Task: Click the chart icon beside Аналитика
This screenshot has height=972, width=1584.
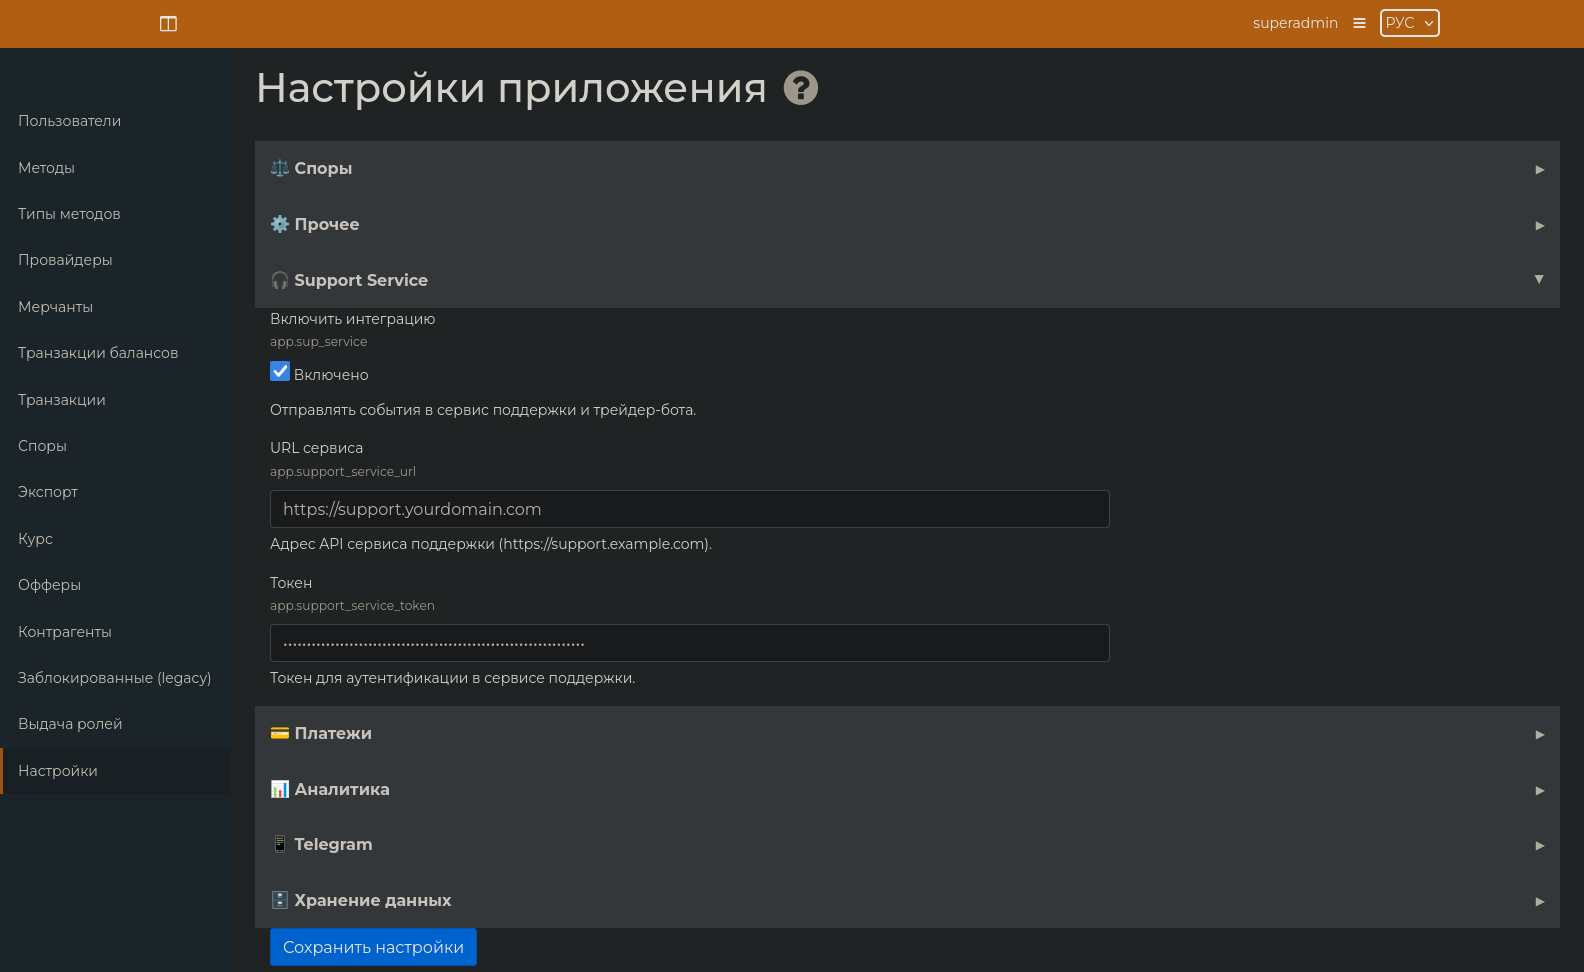Action: 280,789
